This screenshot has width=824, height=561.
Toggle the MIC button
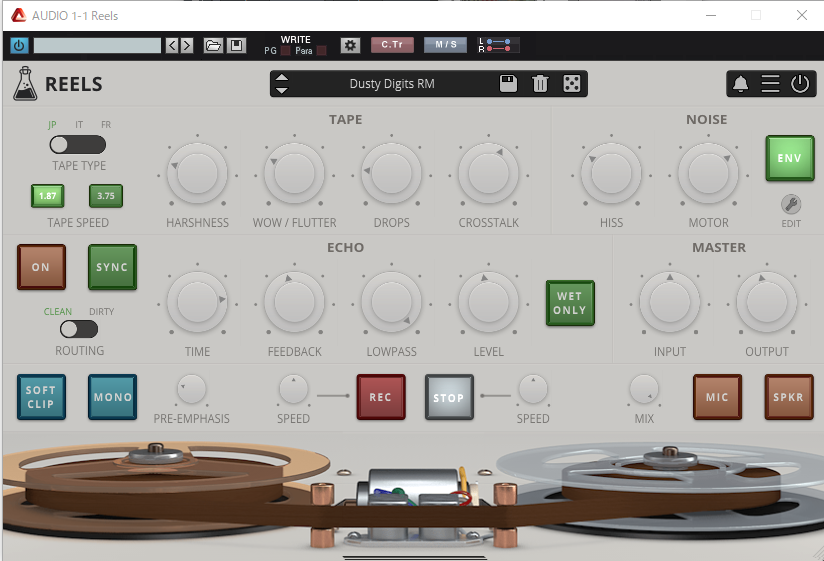pyautogui.click(x=717, y=397)
